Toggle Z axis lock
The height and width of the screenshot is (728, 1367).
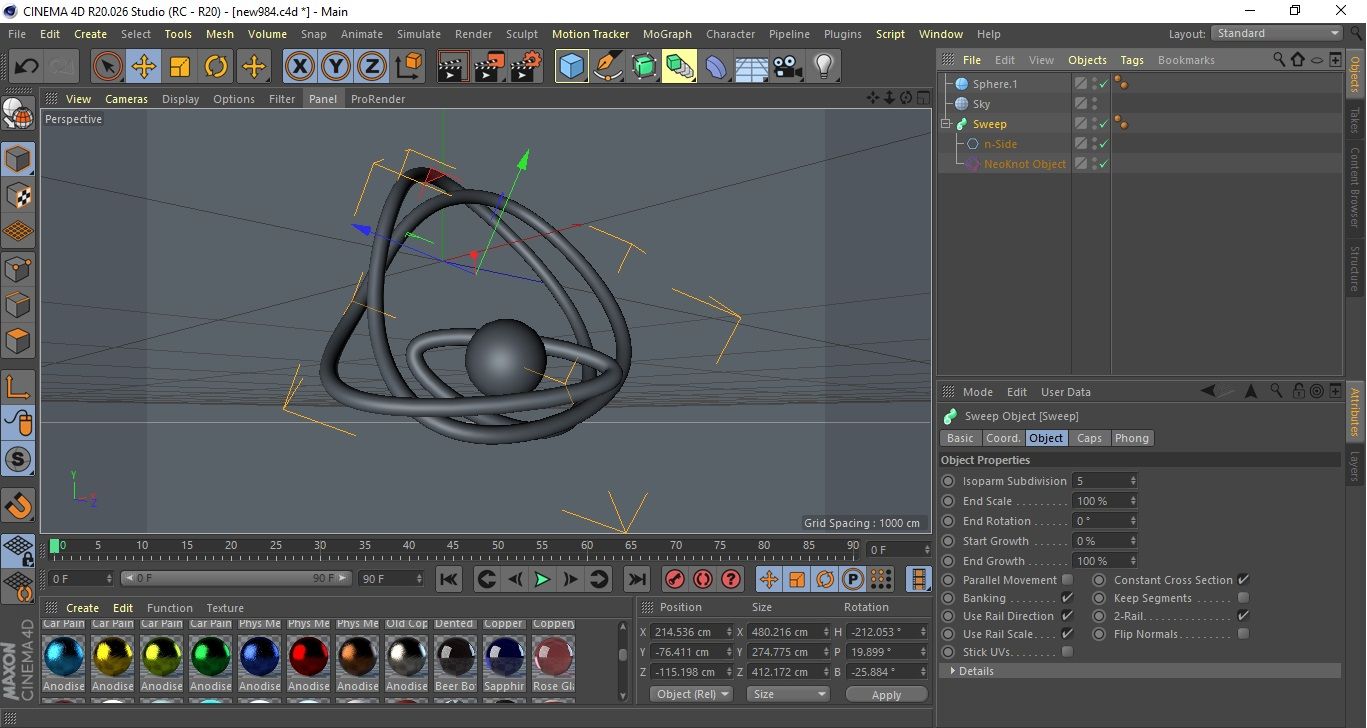[372, 67]
